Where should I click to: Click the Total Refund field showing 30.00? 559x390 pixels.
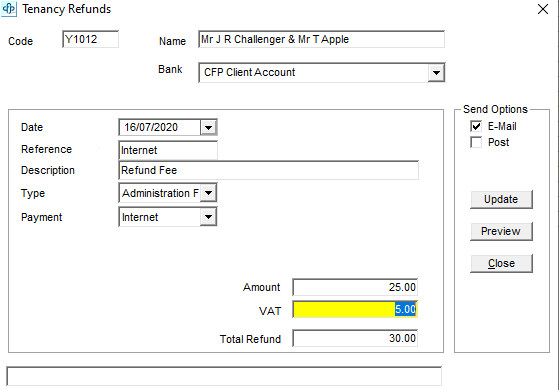pyautogui.click(x=355, y=338)
